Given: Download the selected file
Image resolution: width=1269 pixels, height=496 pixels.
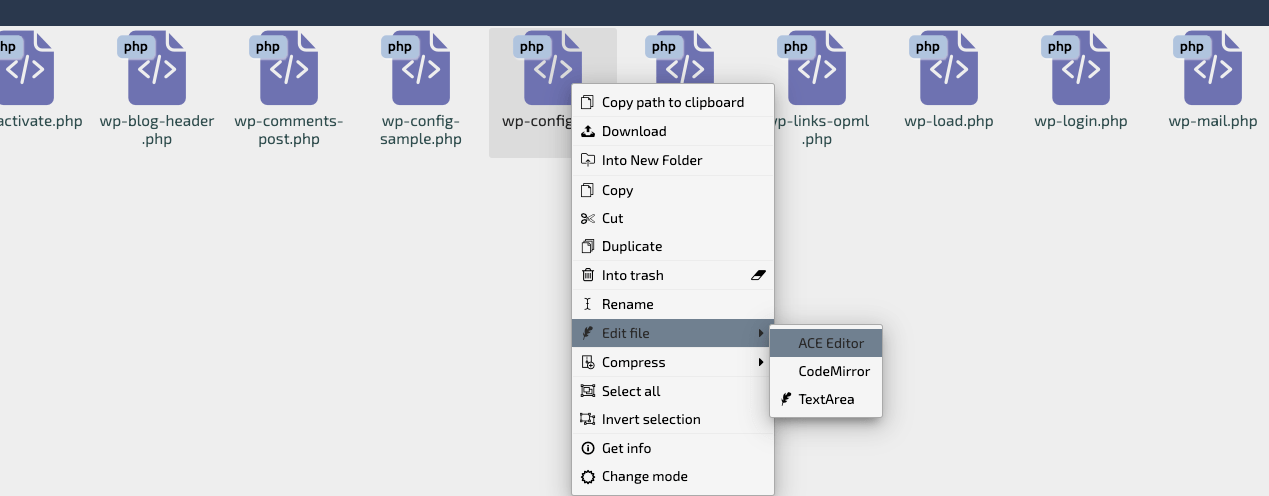Looking at the screenshot, I should [x=633, y=131].
